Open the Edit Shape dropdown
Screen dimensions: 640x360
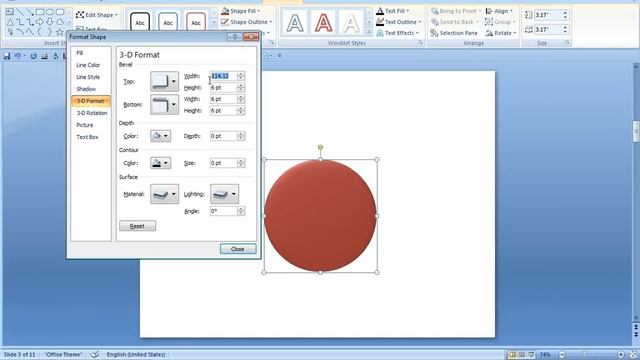97,15
